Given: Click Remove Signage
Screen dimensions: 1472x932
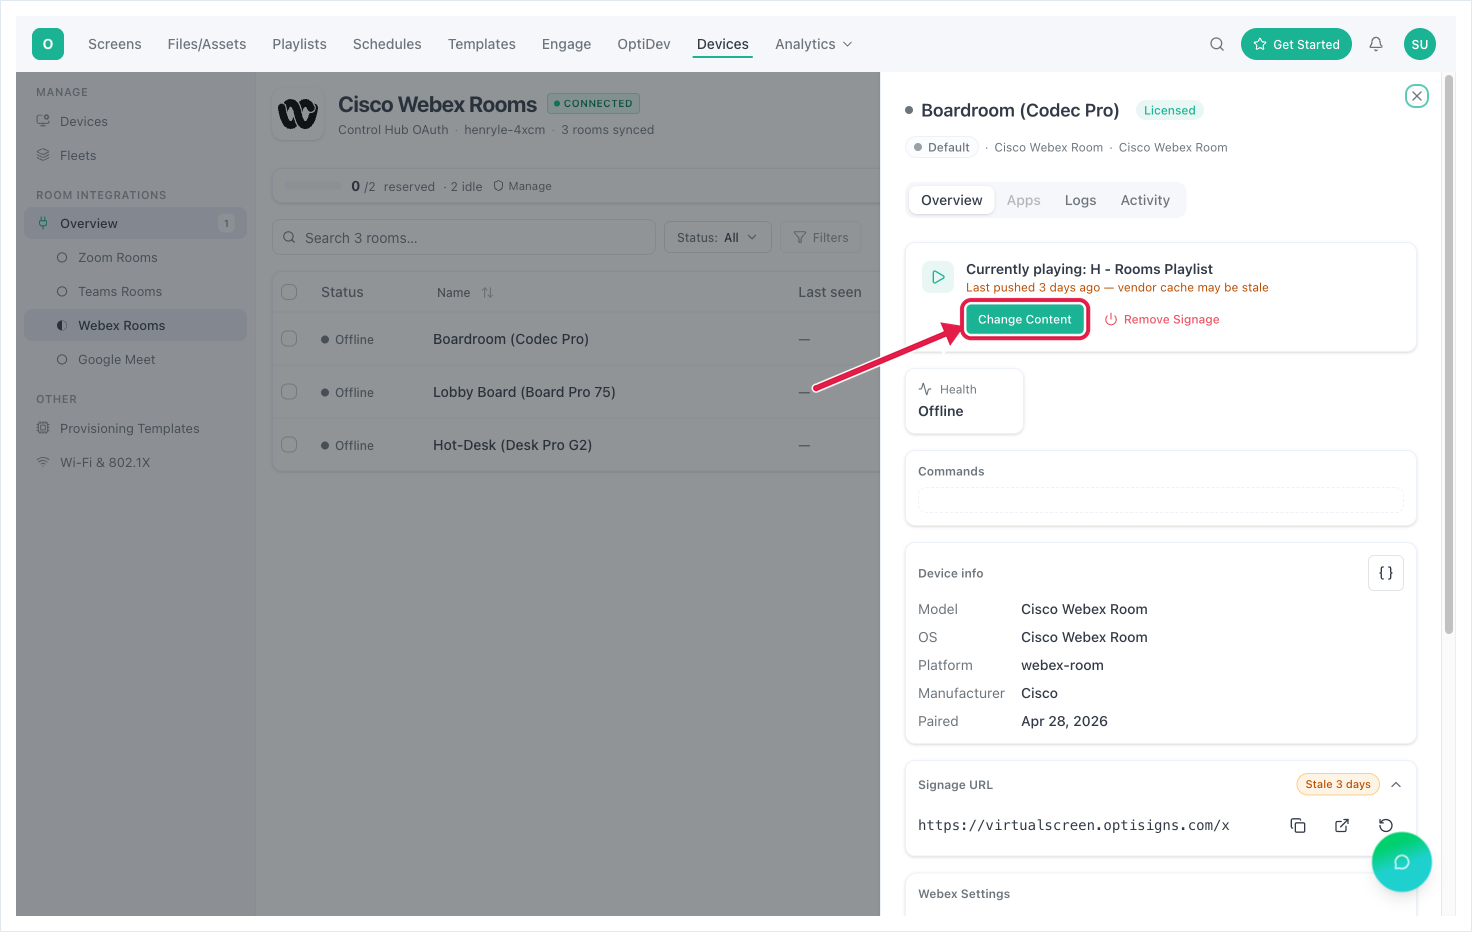Looking at the screenshot, I should [x=1162, y=319].
